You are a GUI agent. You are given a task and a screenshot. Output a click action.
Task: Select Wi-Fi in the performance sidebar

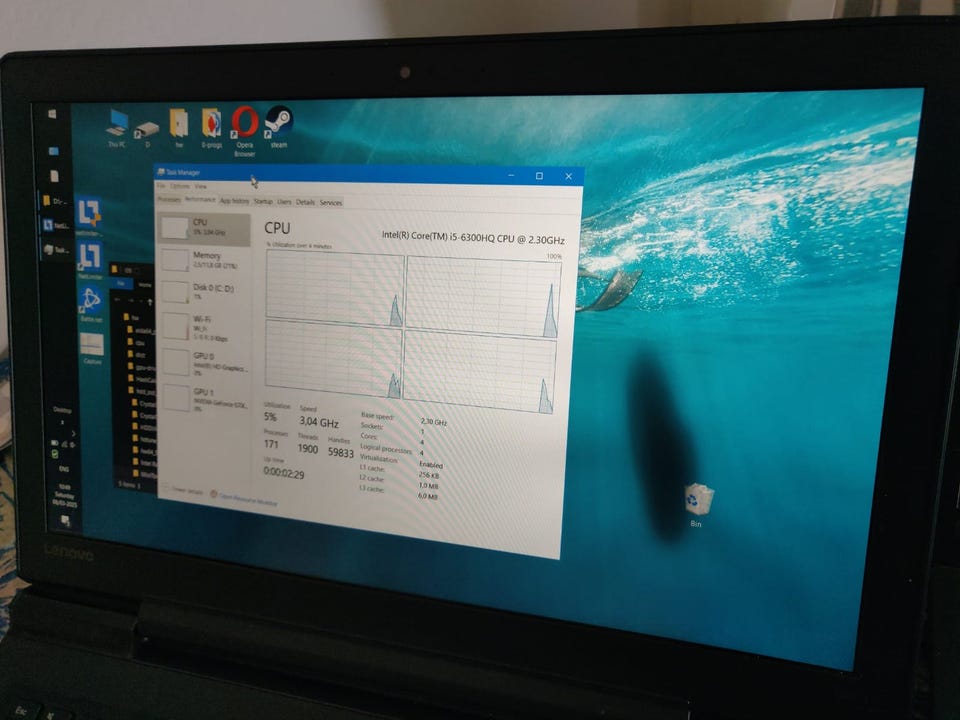(204, 328)
